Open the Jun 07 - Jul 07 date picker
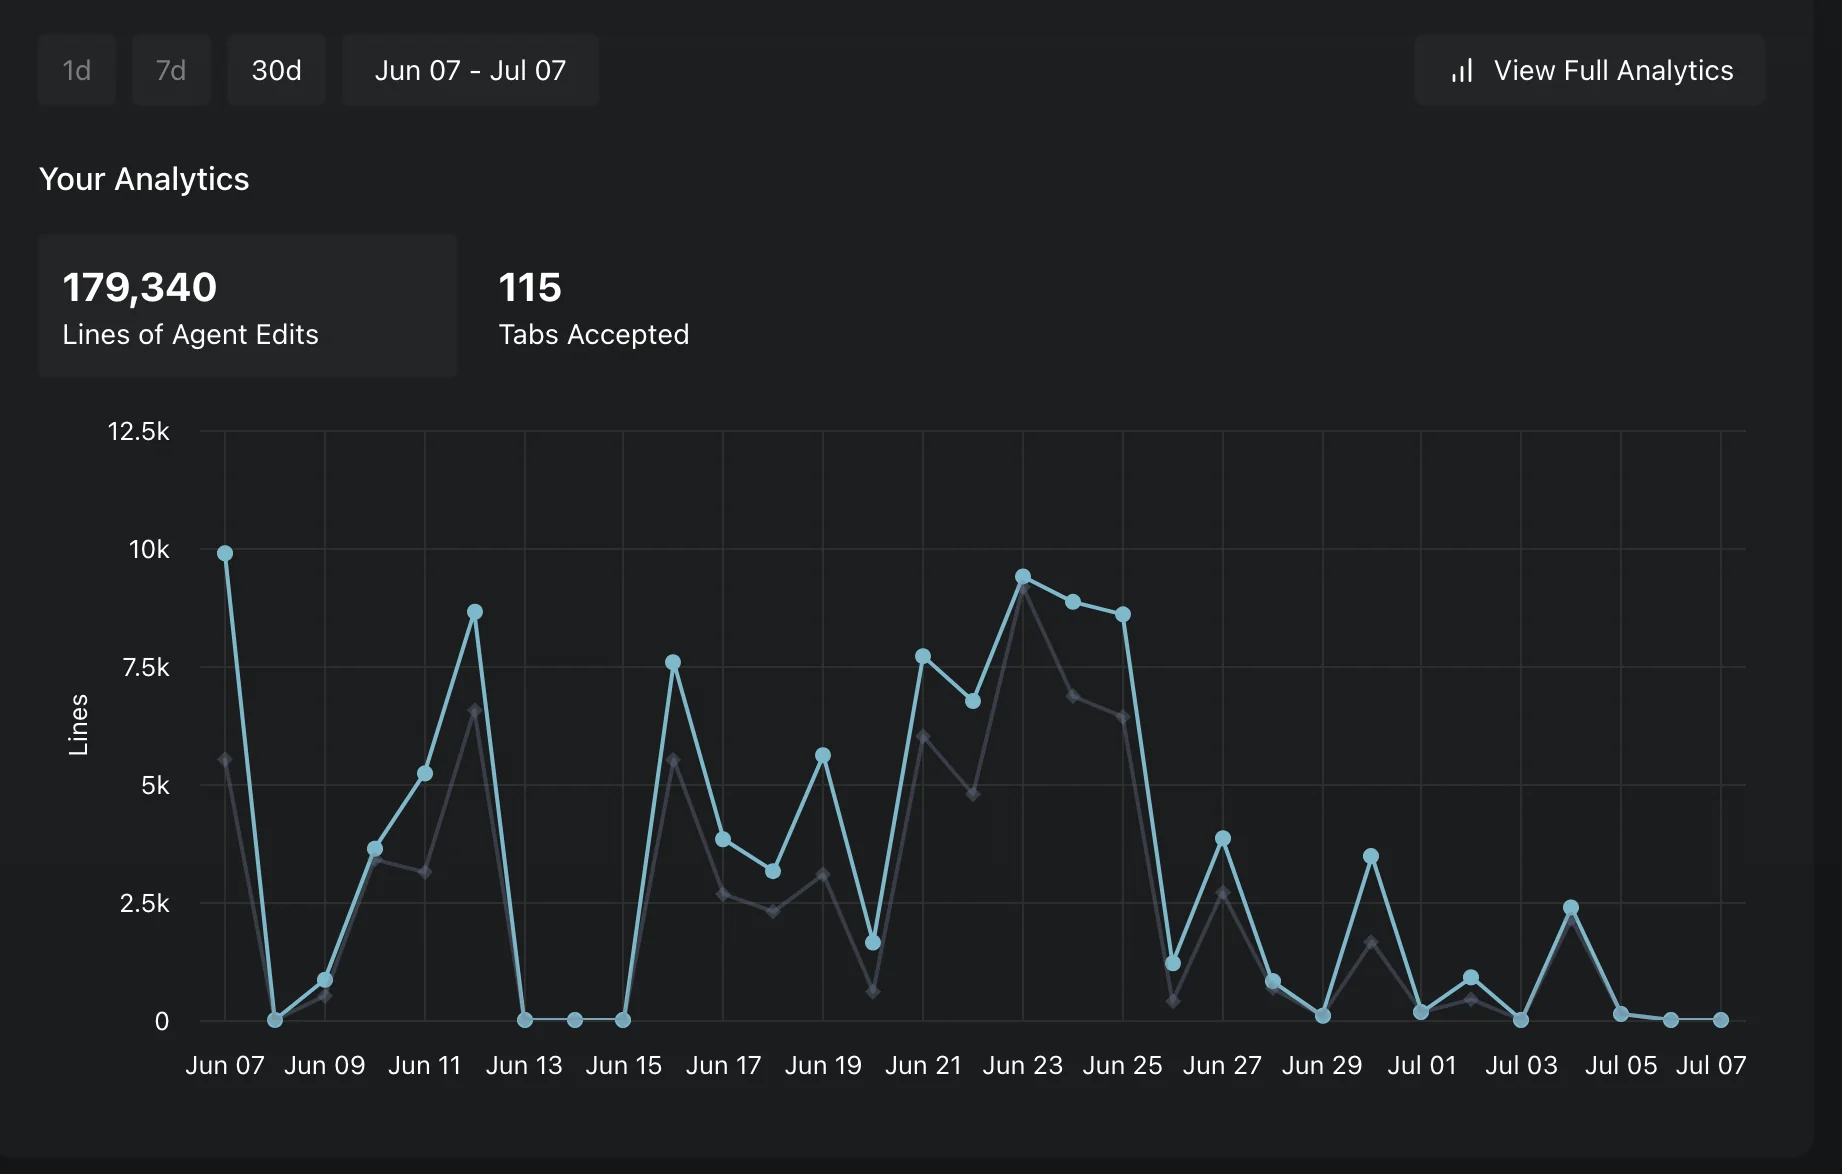The width and height of the screenshot is (1842, 1174). click(470, 70)
